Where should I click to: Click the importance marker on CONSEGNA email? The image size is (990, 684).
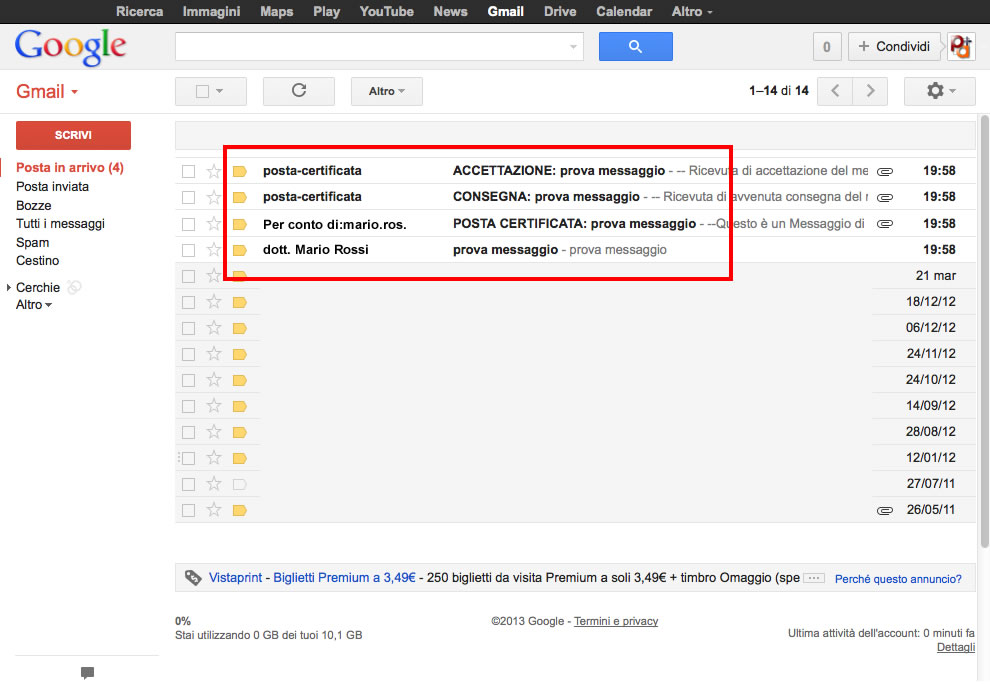click(240, 197)
